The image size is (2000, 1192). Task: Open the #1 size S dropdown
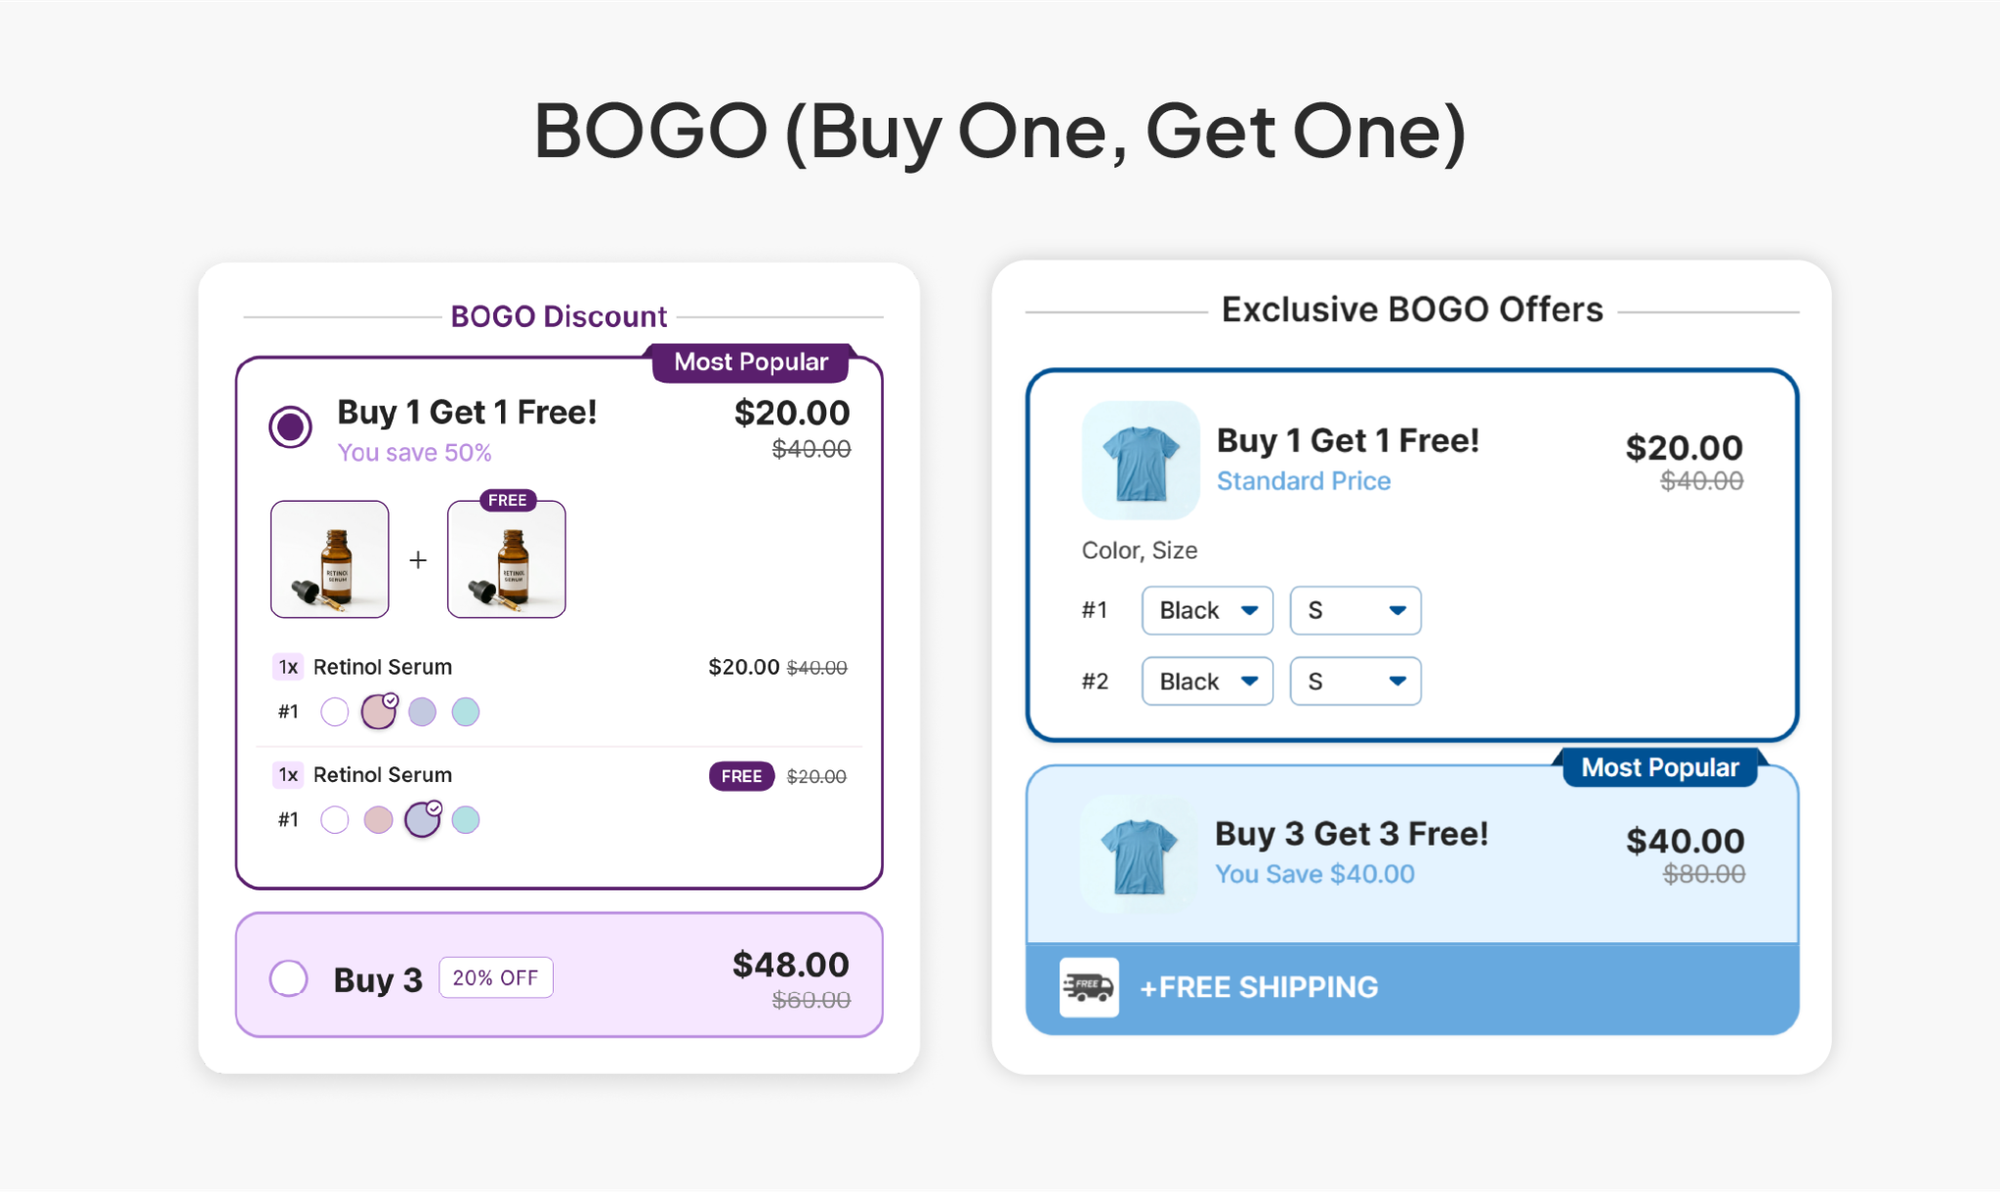(x=1355, y=610)
